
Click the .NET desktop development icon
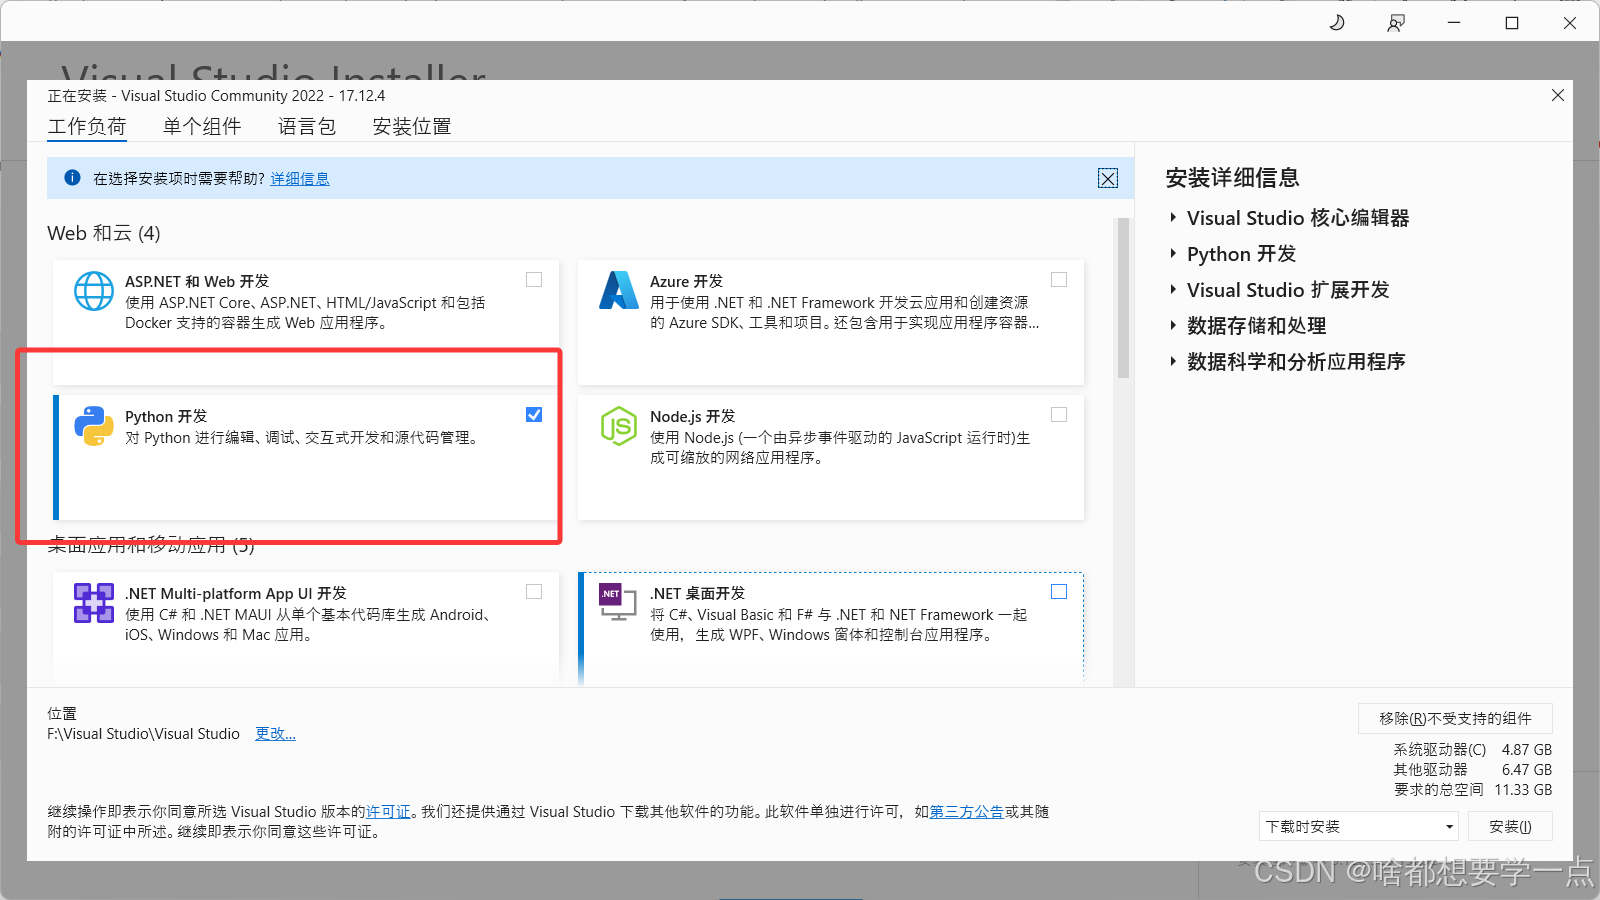(617, 601)
